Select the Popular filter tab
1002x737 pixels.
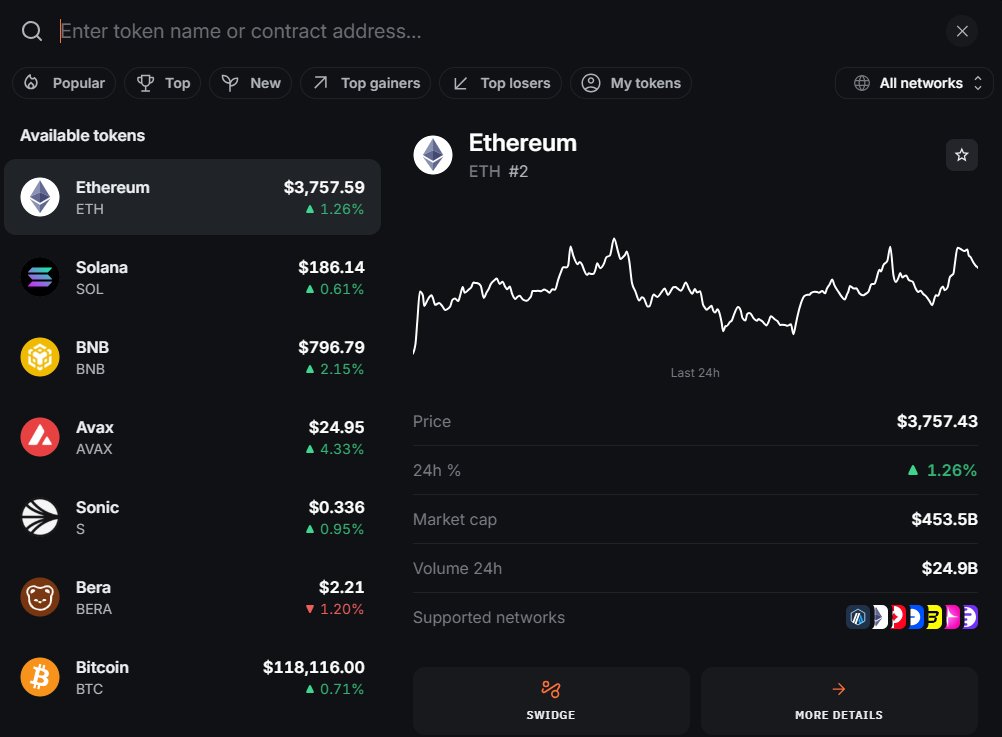pyautogui.click(x=64, y=83)
